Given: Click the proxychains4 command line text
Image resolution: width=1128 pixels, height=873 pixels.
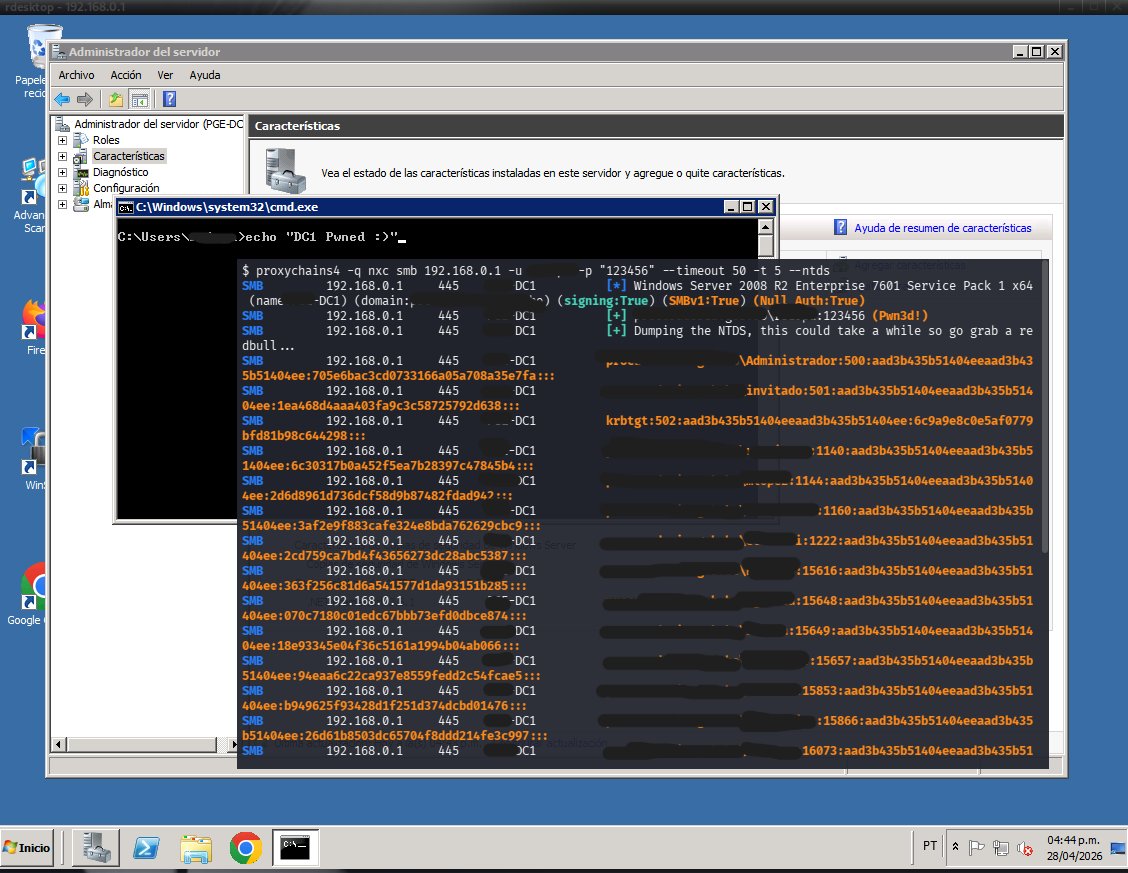Looking at the screenshot, I should [535, 270].
